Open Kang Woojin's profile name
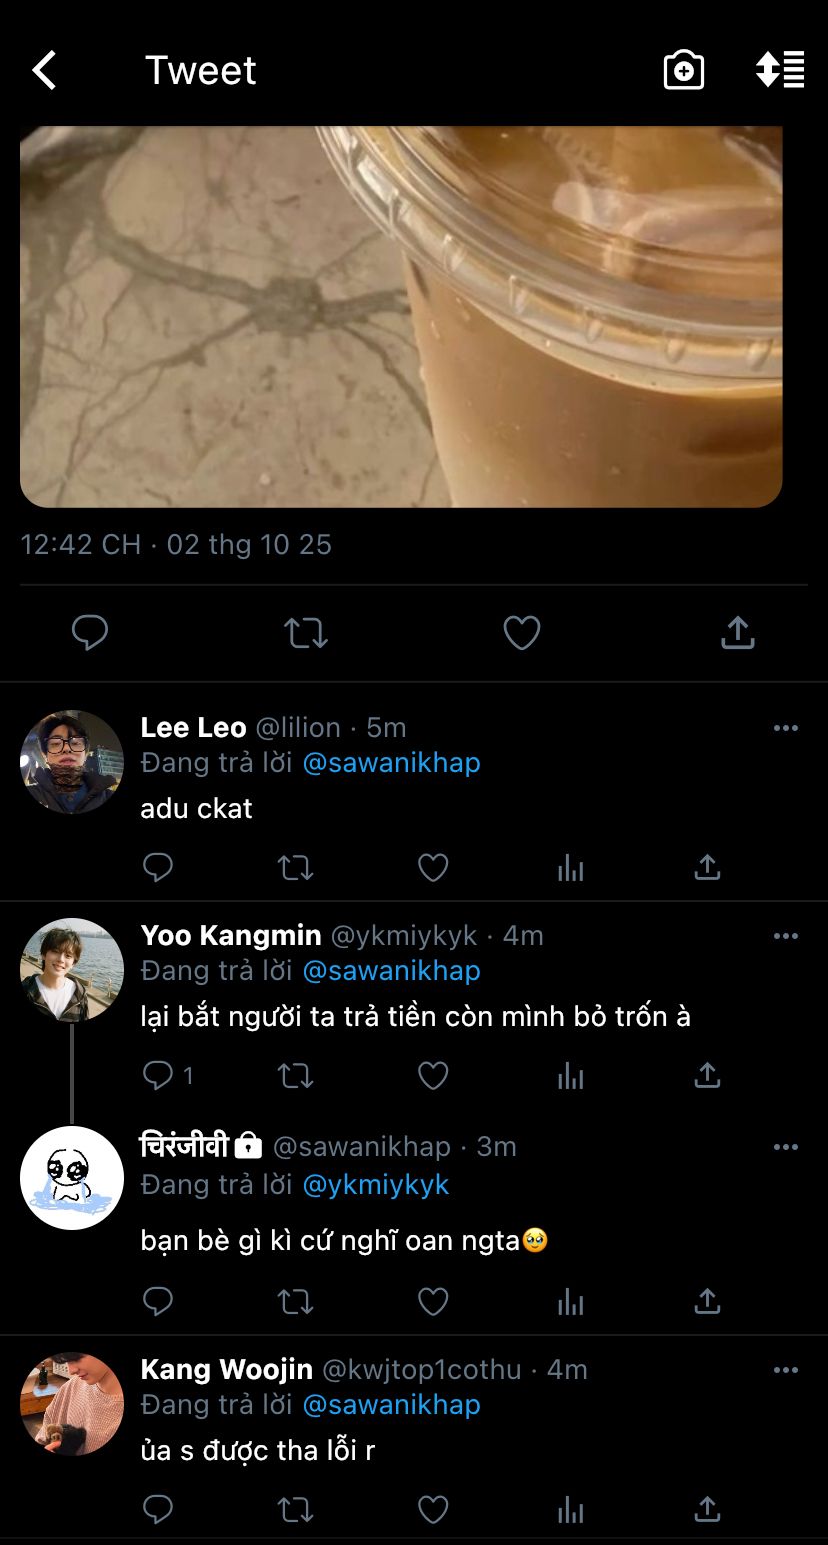828x1545 pixels. 227,1369
